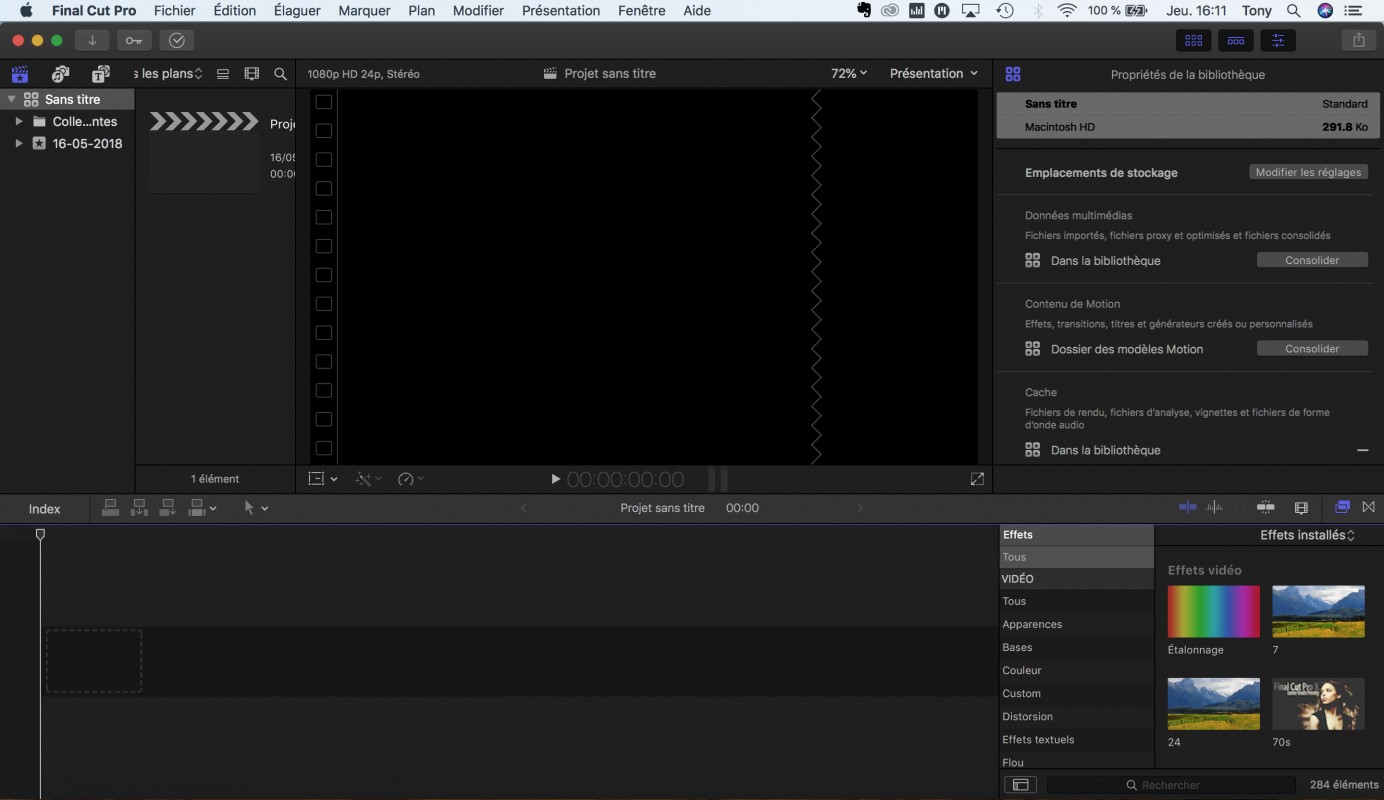This screenshot has height=800, width=1384.
Task: Click overwrite clip edit icon
Action: pos(197,508)
